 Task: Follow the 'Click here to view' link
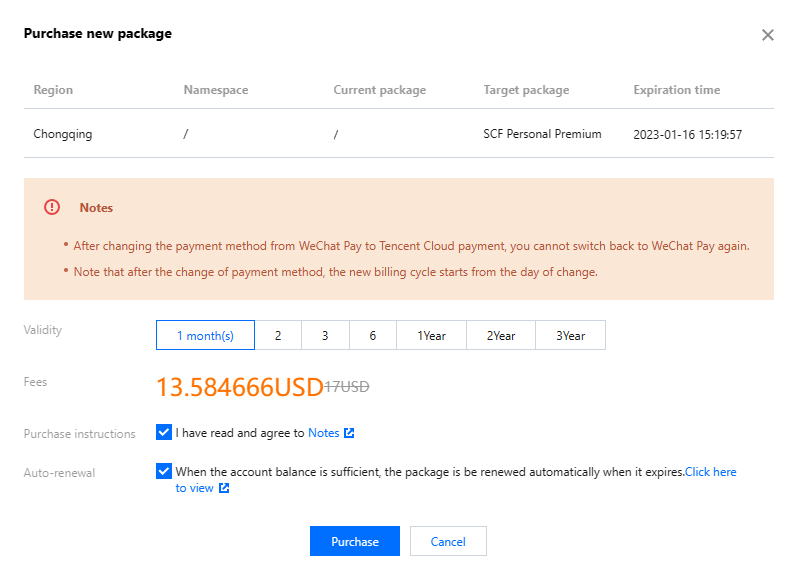pyautogui.click(x=710, y=471)
